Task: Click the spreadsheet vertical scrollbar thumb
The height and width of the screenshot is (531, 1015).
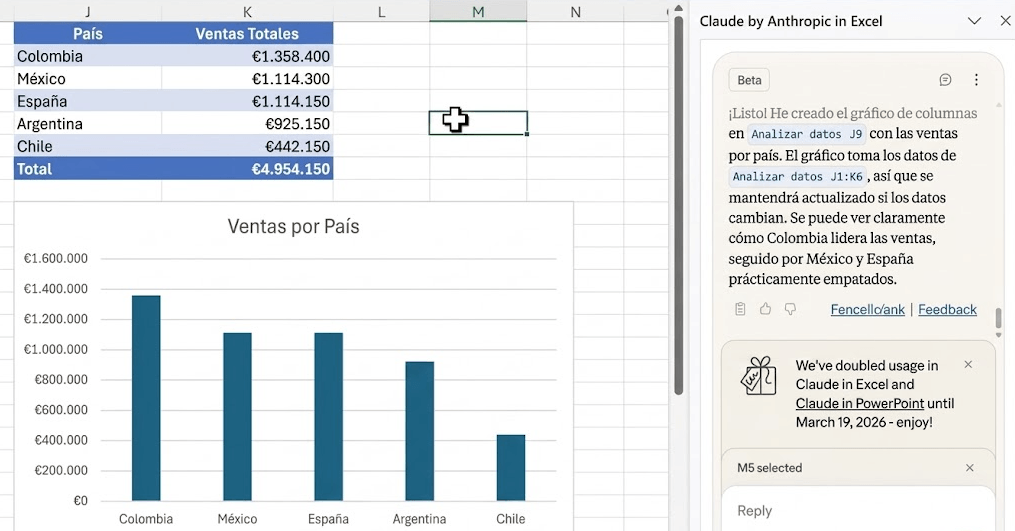Action: pos(678,205)
